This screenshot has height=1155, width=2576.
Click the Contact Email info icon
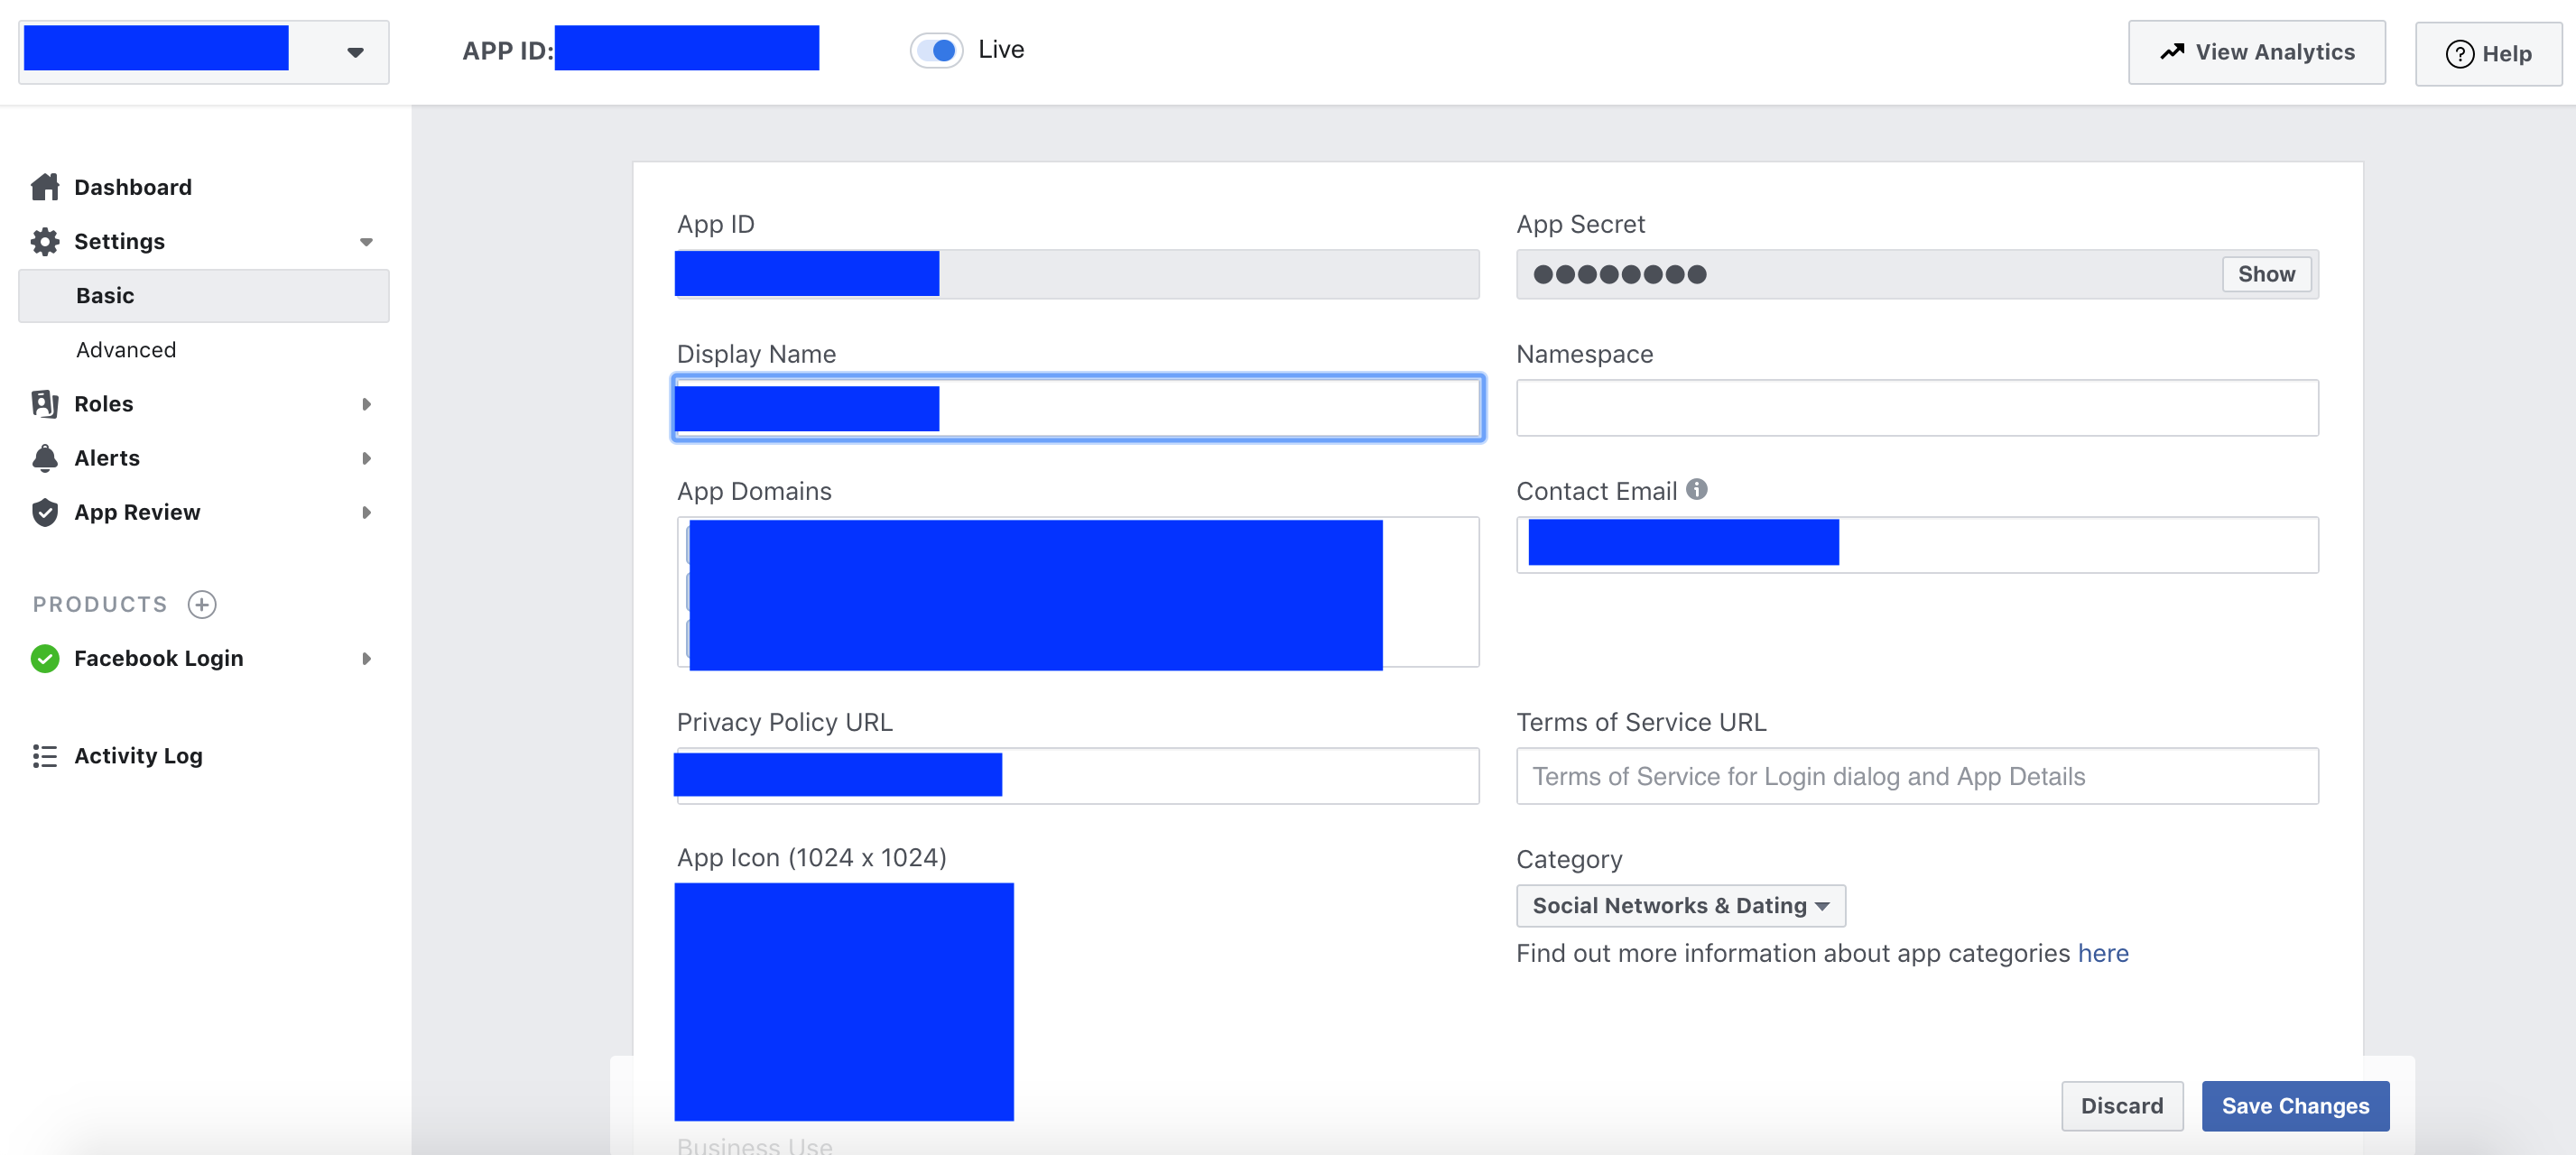1697,489
